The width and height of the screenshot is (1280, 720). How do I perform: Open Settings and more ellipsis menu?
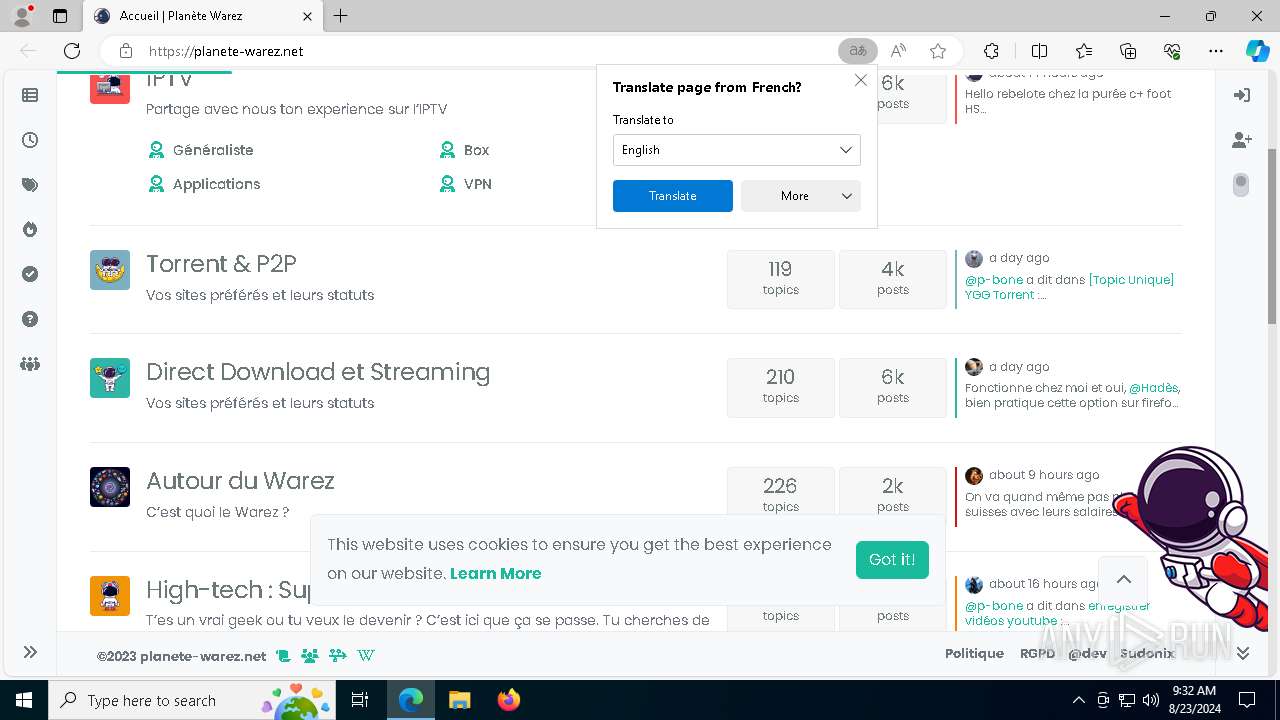[1216, 51]
